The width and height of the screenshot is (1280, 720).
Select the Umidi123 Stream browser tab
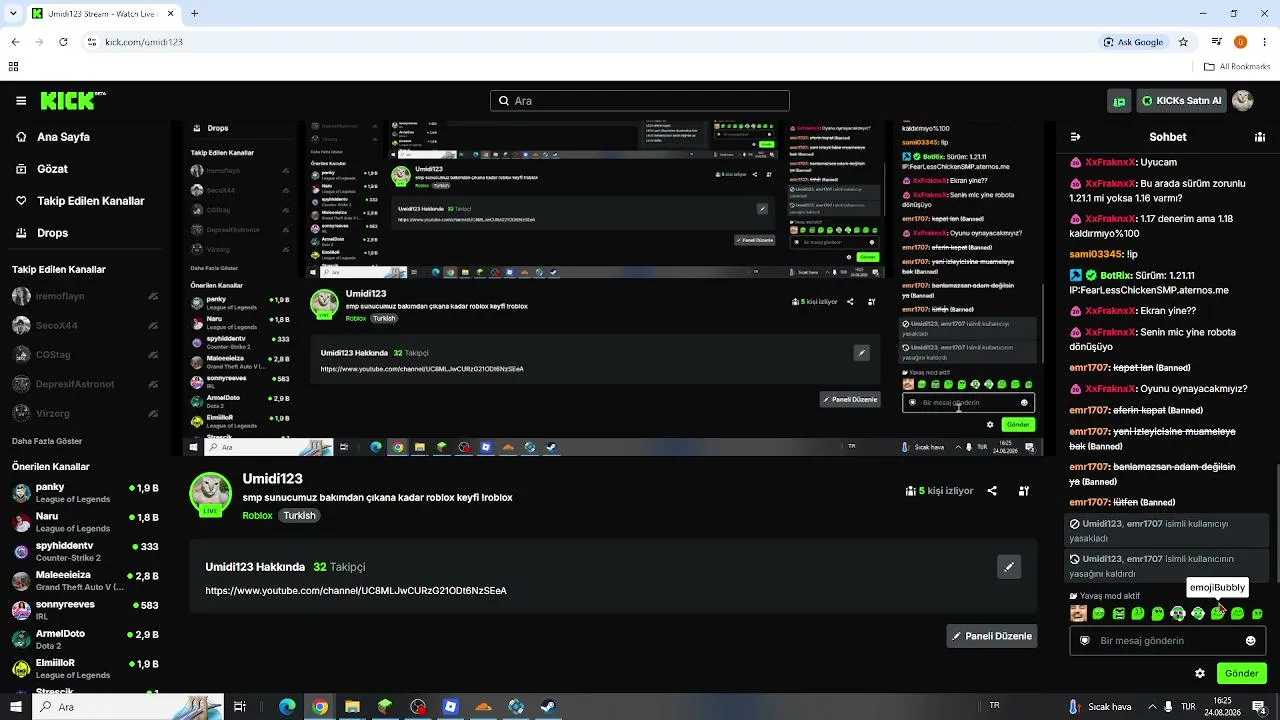pos(104,14)
